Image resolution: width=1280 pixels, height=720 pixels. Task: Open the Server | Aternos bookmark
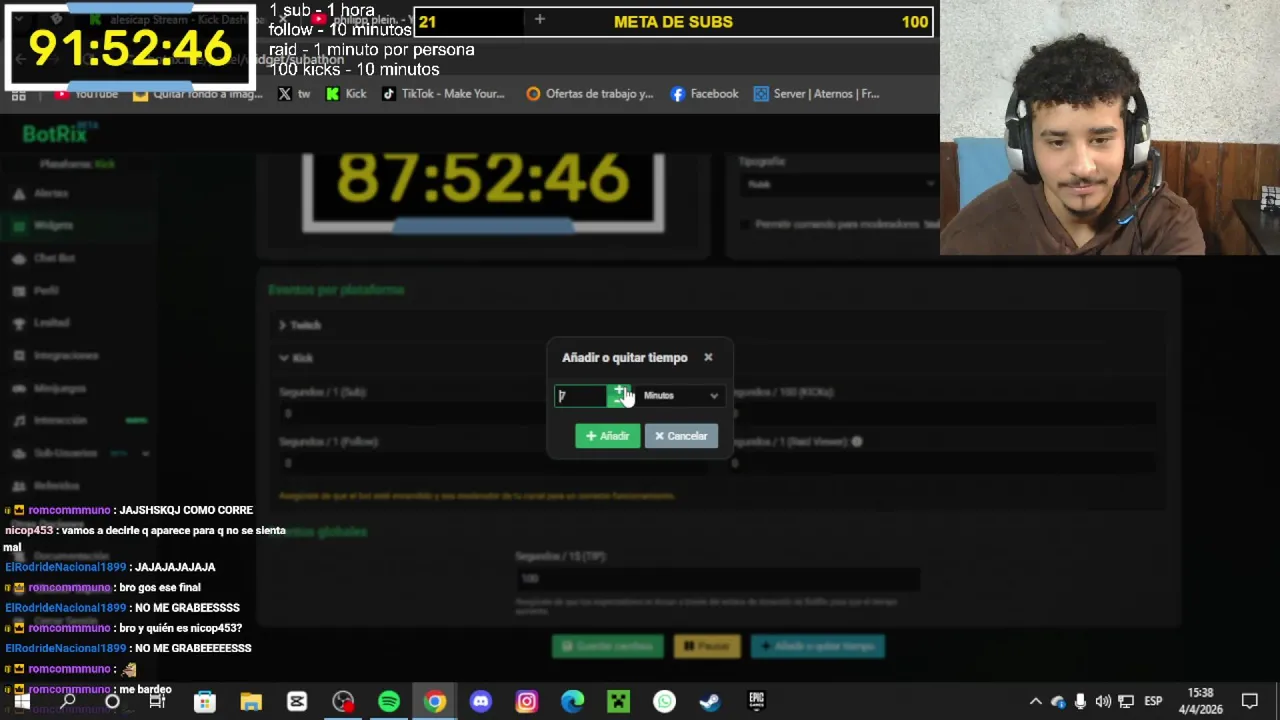coord(816,94)
